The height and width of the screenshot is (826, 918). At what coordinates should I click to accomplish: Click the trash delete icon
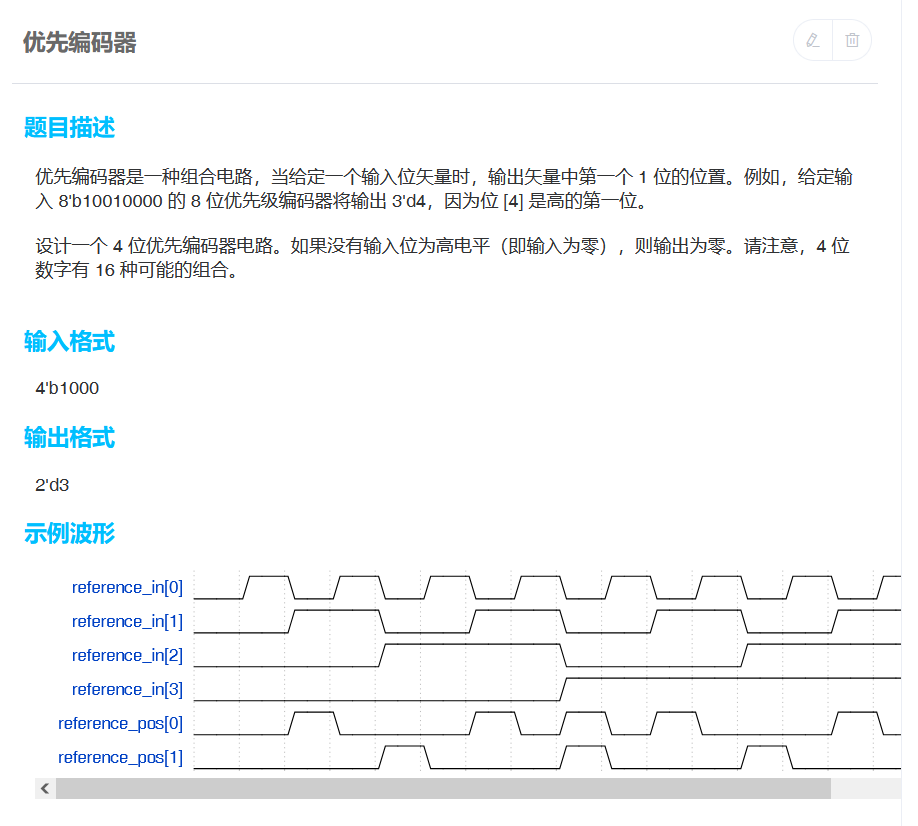pos(852,40)
